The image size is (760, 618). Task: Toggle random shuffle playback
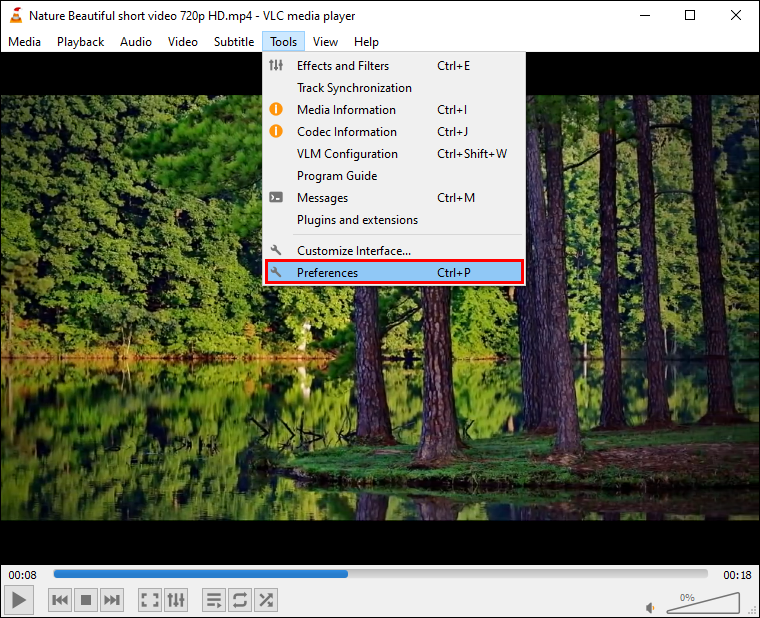click(x=266, y=600)
